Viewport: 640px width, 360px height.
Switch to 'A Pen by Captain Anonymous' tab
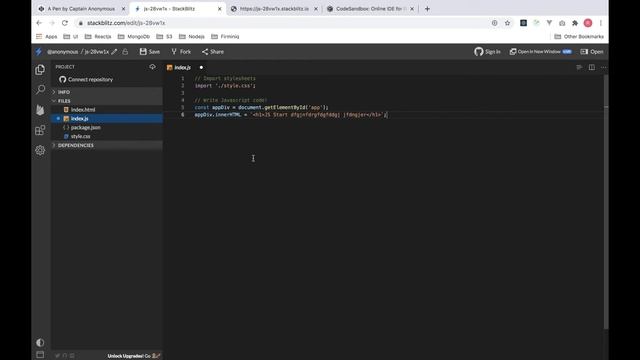tap(81, 9)
